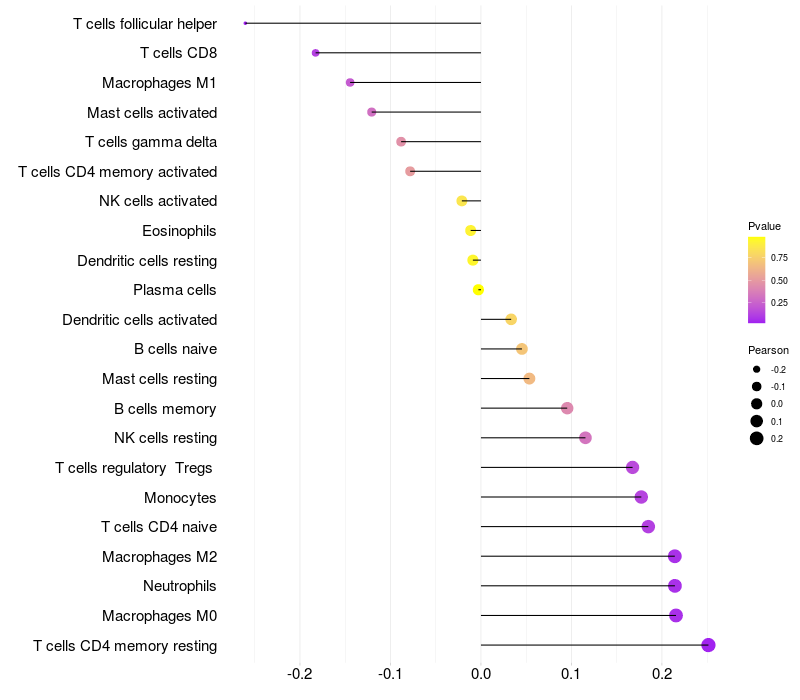Click the Pearson legend title
Image resolution: width=800 pixels, height=700 pixels.
click(768, 350)
